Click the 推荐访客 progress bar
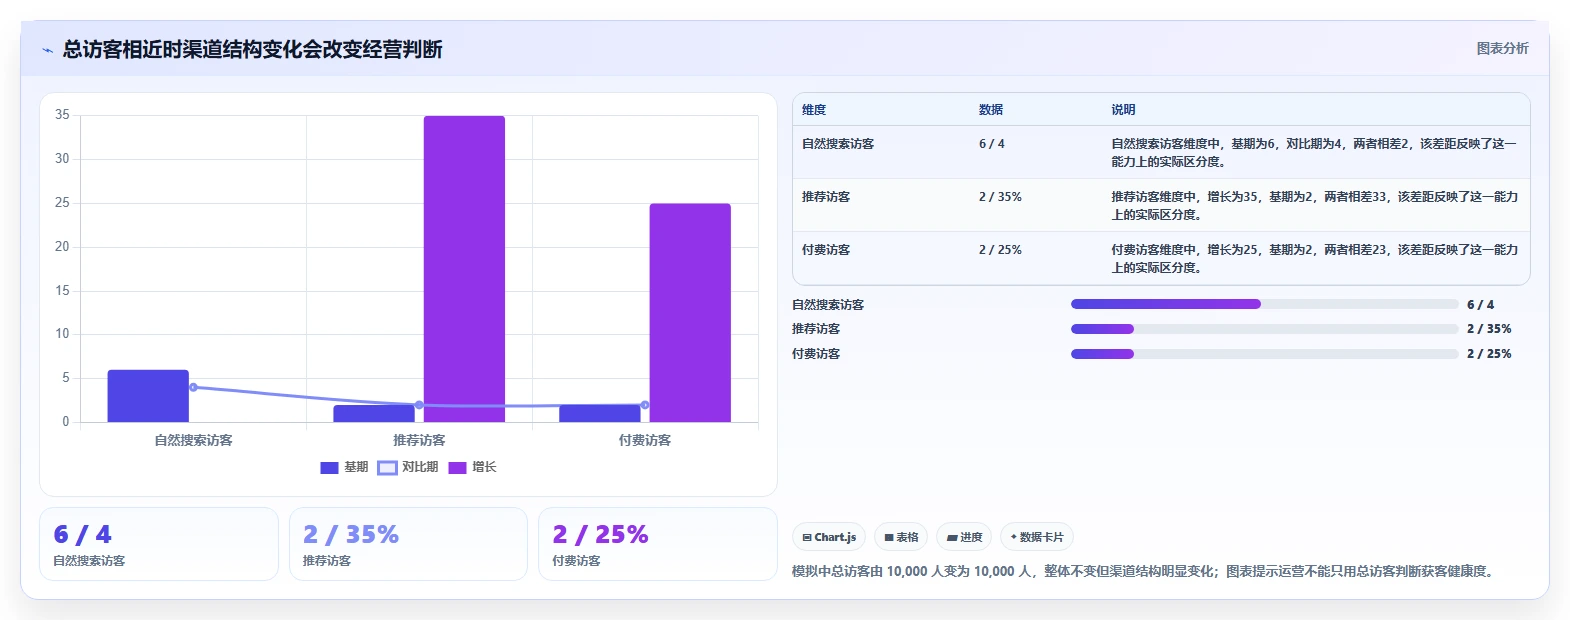This screenshot has height=620, width=1570. point(1264,329)
